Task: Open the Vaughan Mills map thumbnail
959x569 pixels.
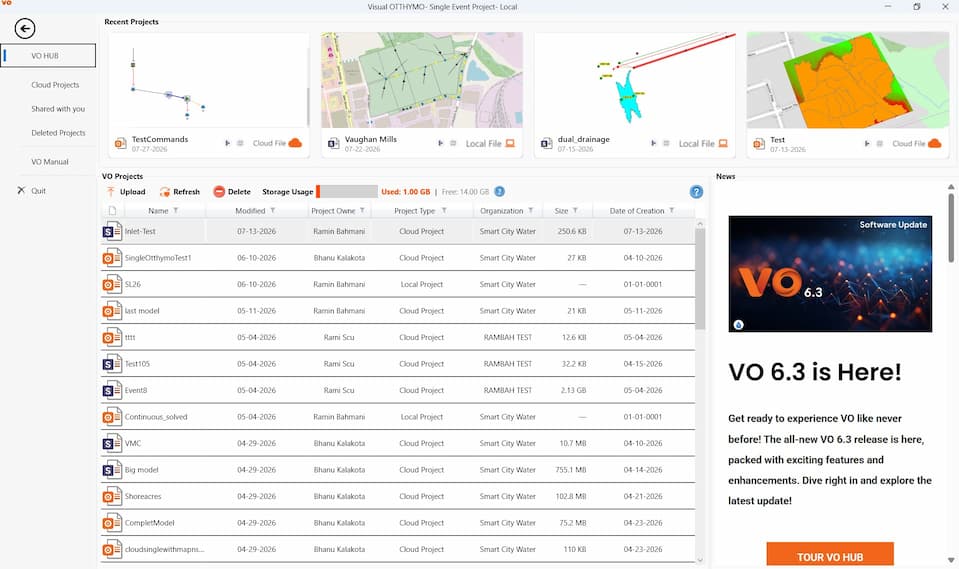Action: (422, 80)
